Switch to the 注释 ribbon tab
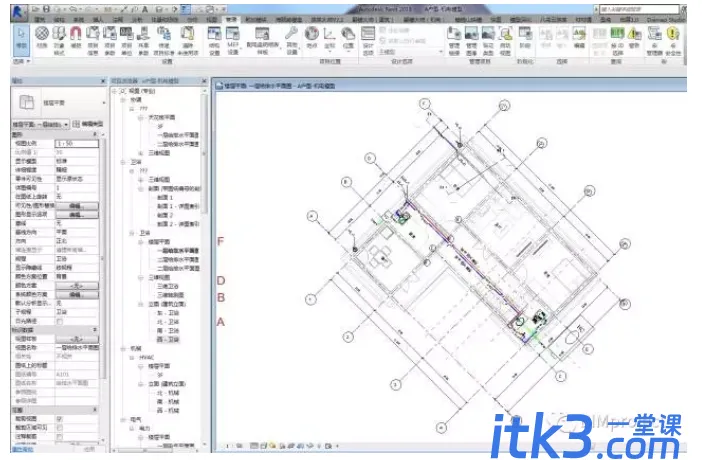 117,20
